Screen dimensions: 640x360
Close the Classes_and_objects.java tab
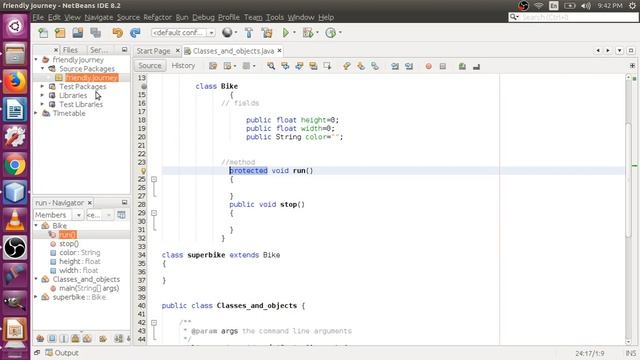pyautogui.click(x=280, y=51)
